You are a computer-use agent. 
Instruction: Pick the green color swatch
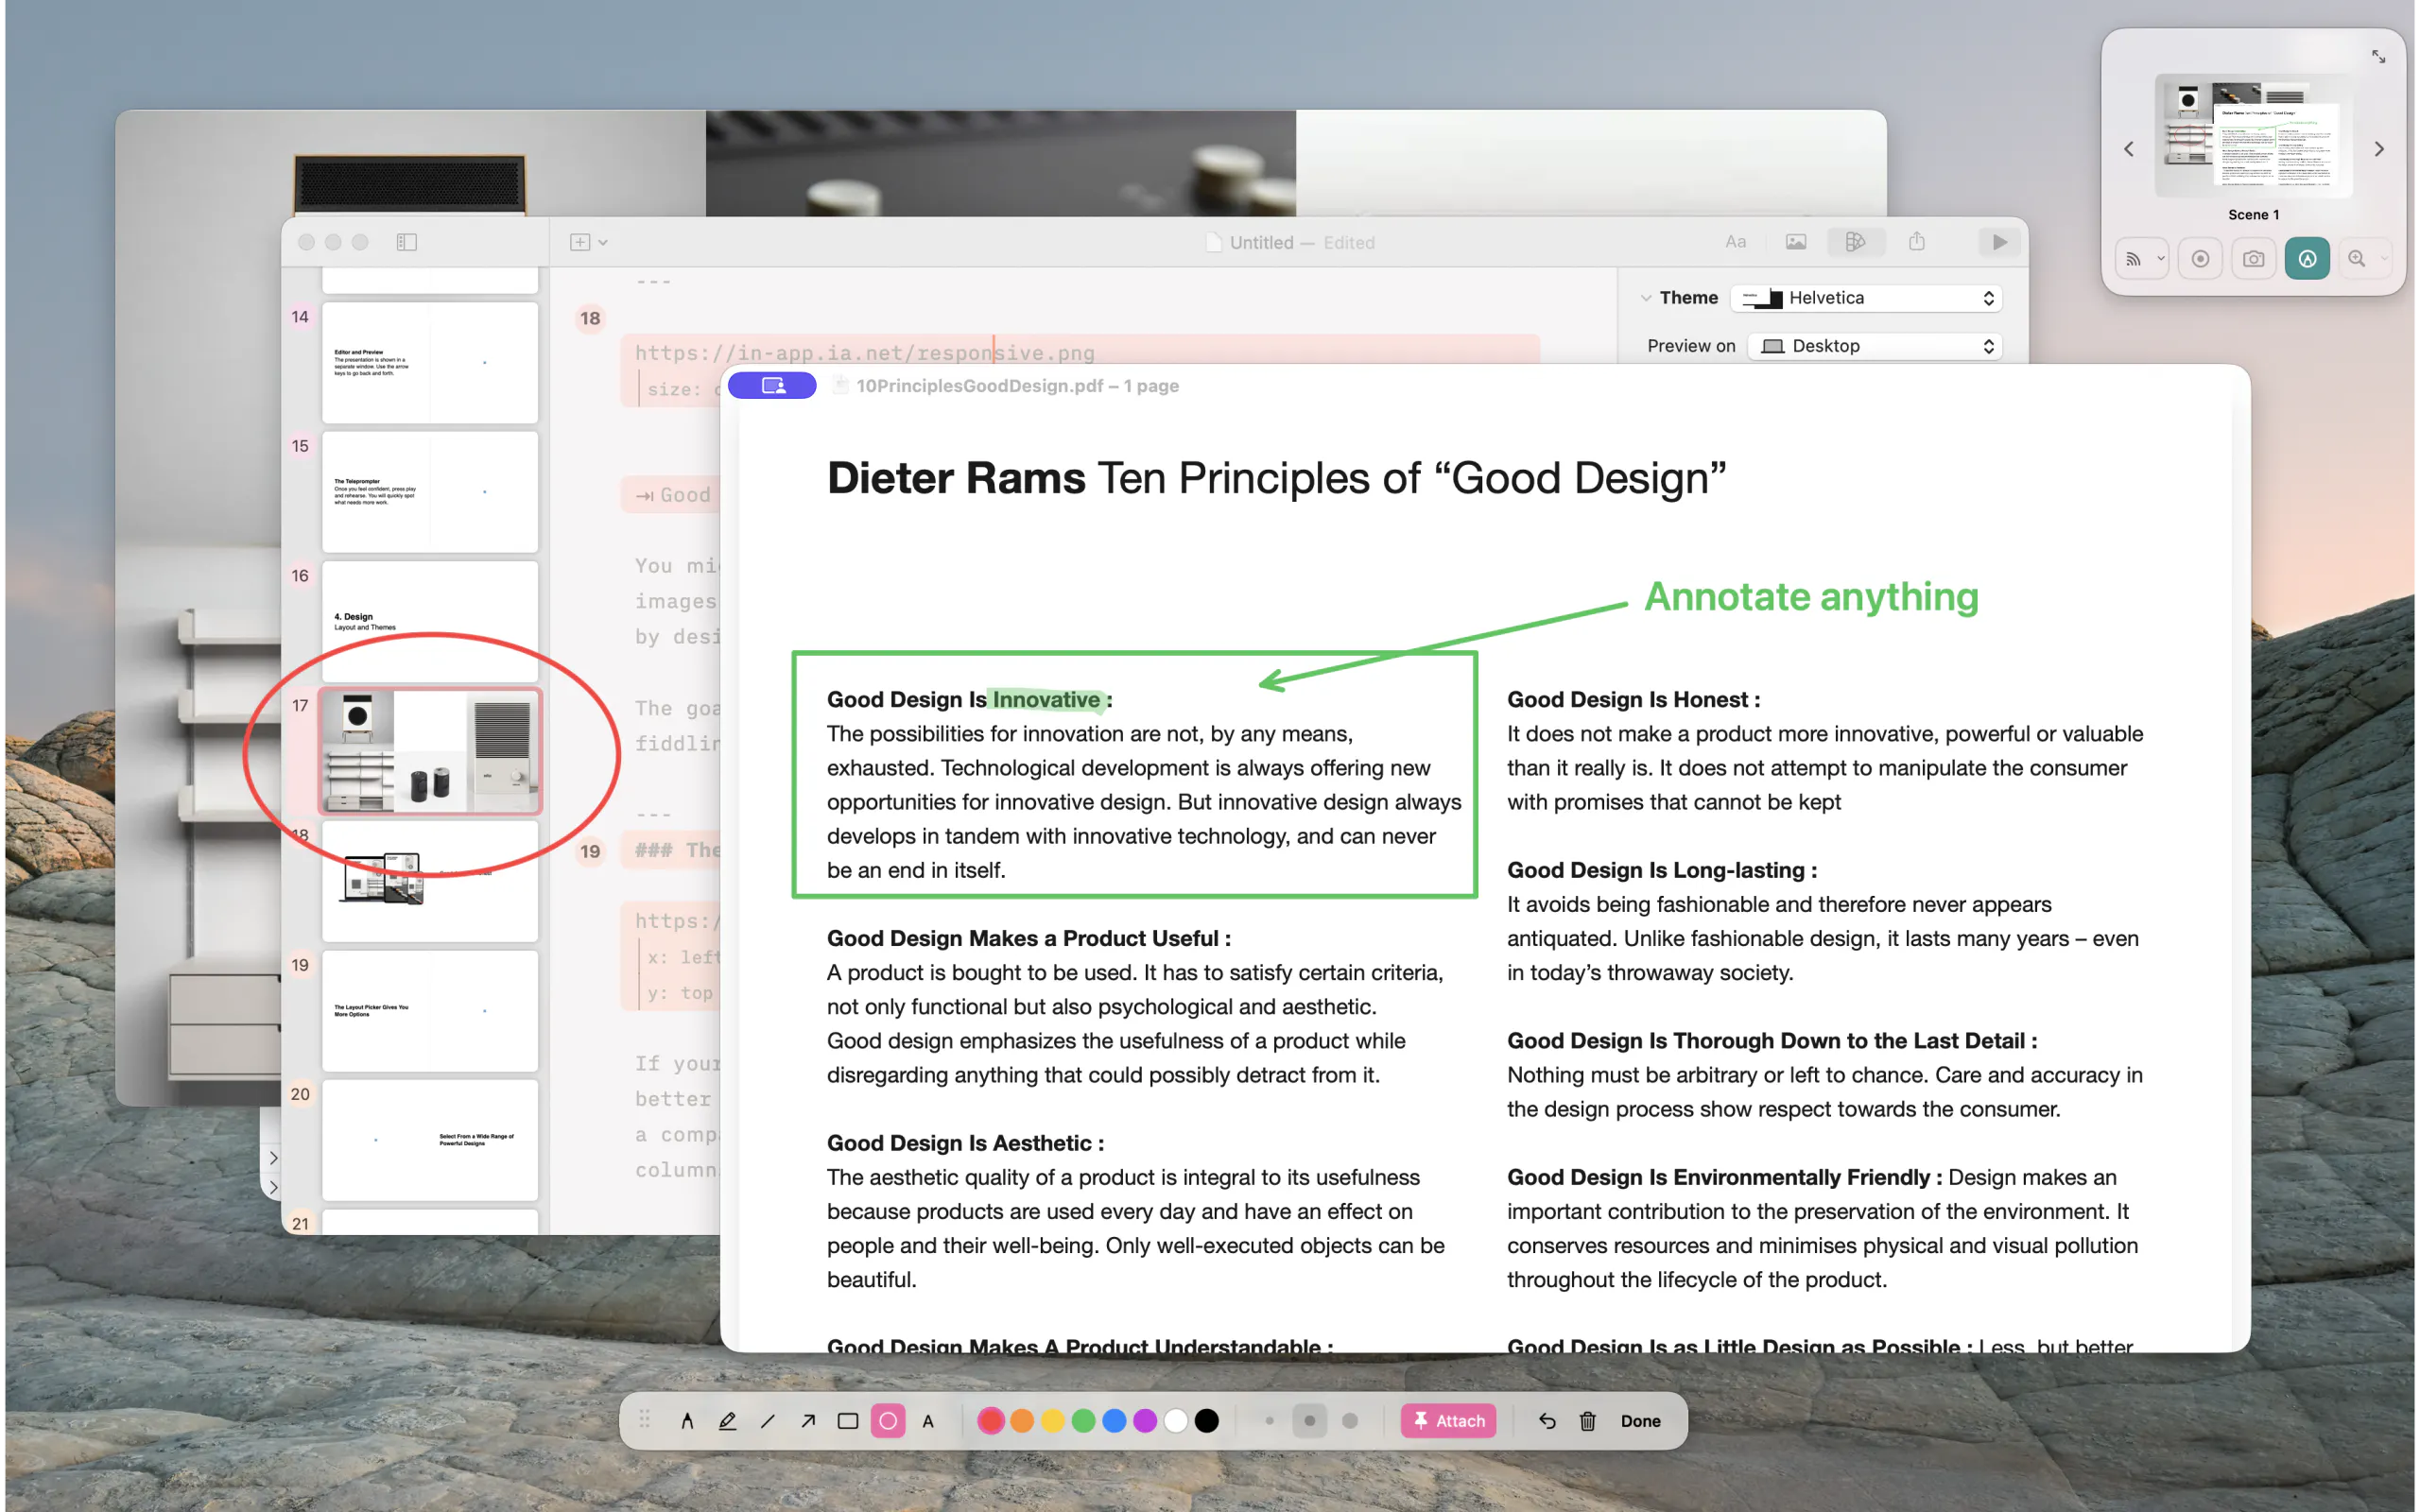click(x=1084, y=1421)
